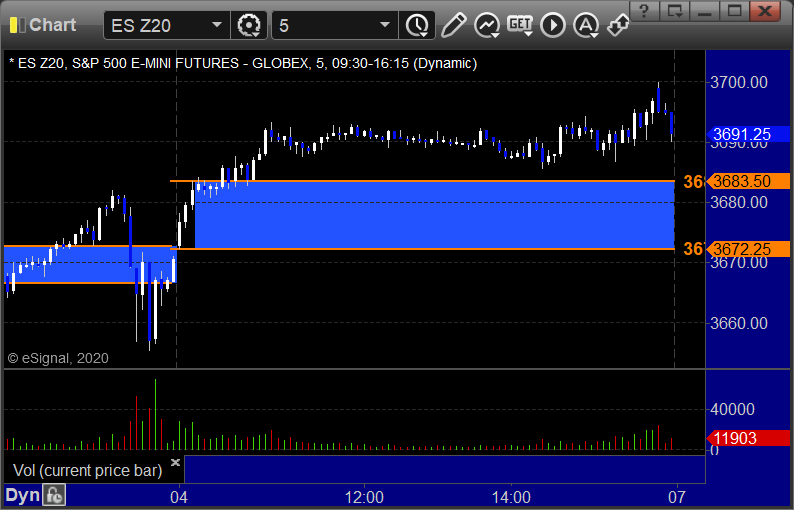Click the Chart window title text
Viewport: 794px width, 510px height.
tap(53, 25)
